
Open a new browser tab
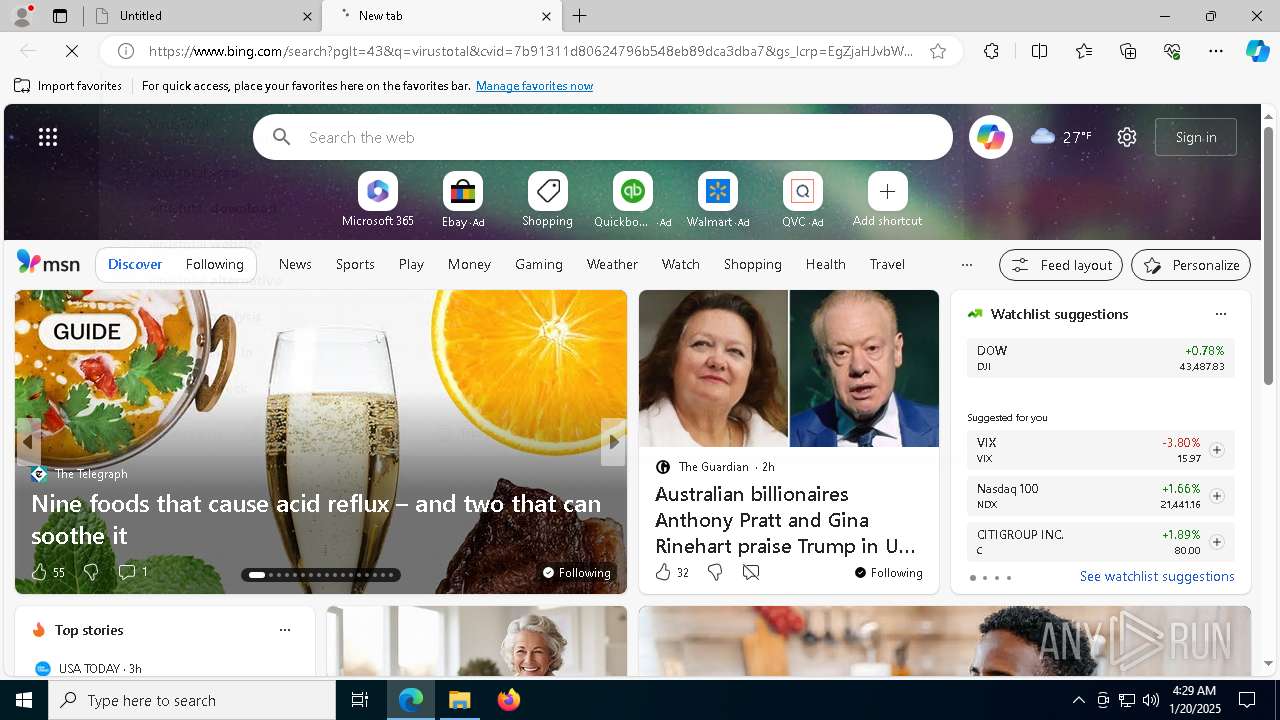click(x=580, y=16)
